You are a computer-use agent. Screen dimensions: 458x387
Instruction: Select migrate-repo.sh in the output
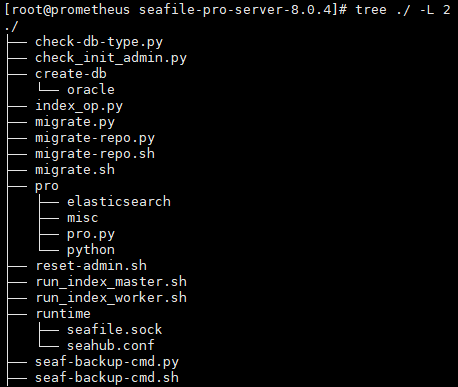pyautogui.click(x=95, y=154)
